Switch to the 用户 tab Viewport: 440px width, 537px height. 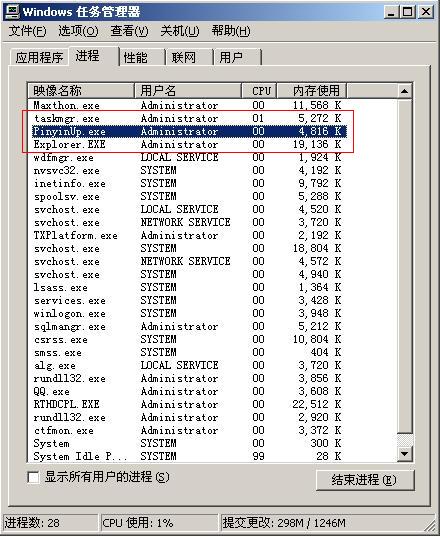[238, 57]
